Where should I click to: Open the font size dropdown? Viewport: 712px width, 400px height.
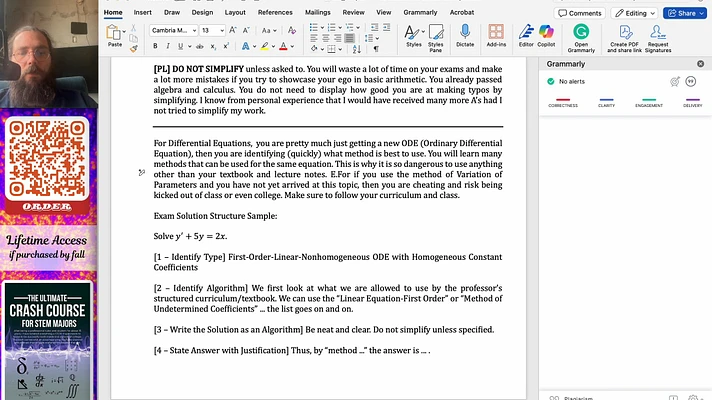pyautogui.click(x=222, y=31)
